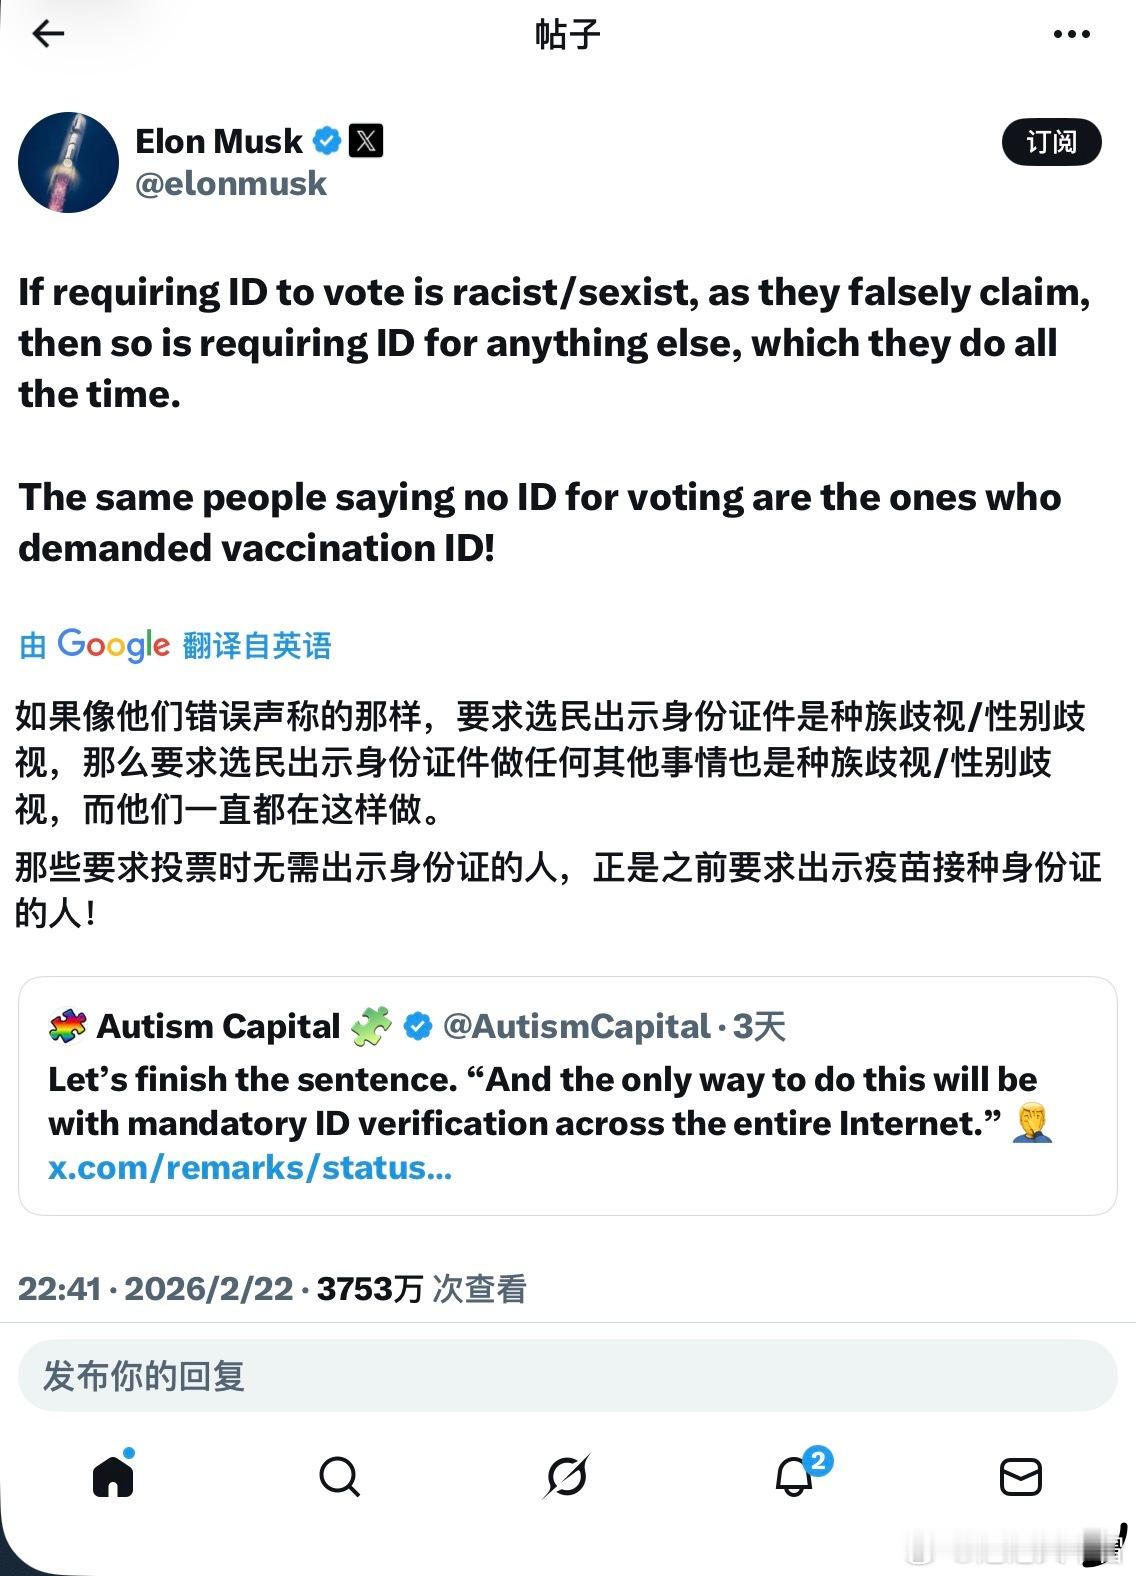Open the three-dot overflow menu

1071,33
